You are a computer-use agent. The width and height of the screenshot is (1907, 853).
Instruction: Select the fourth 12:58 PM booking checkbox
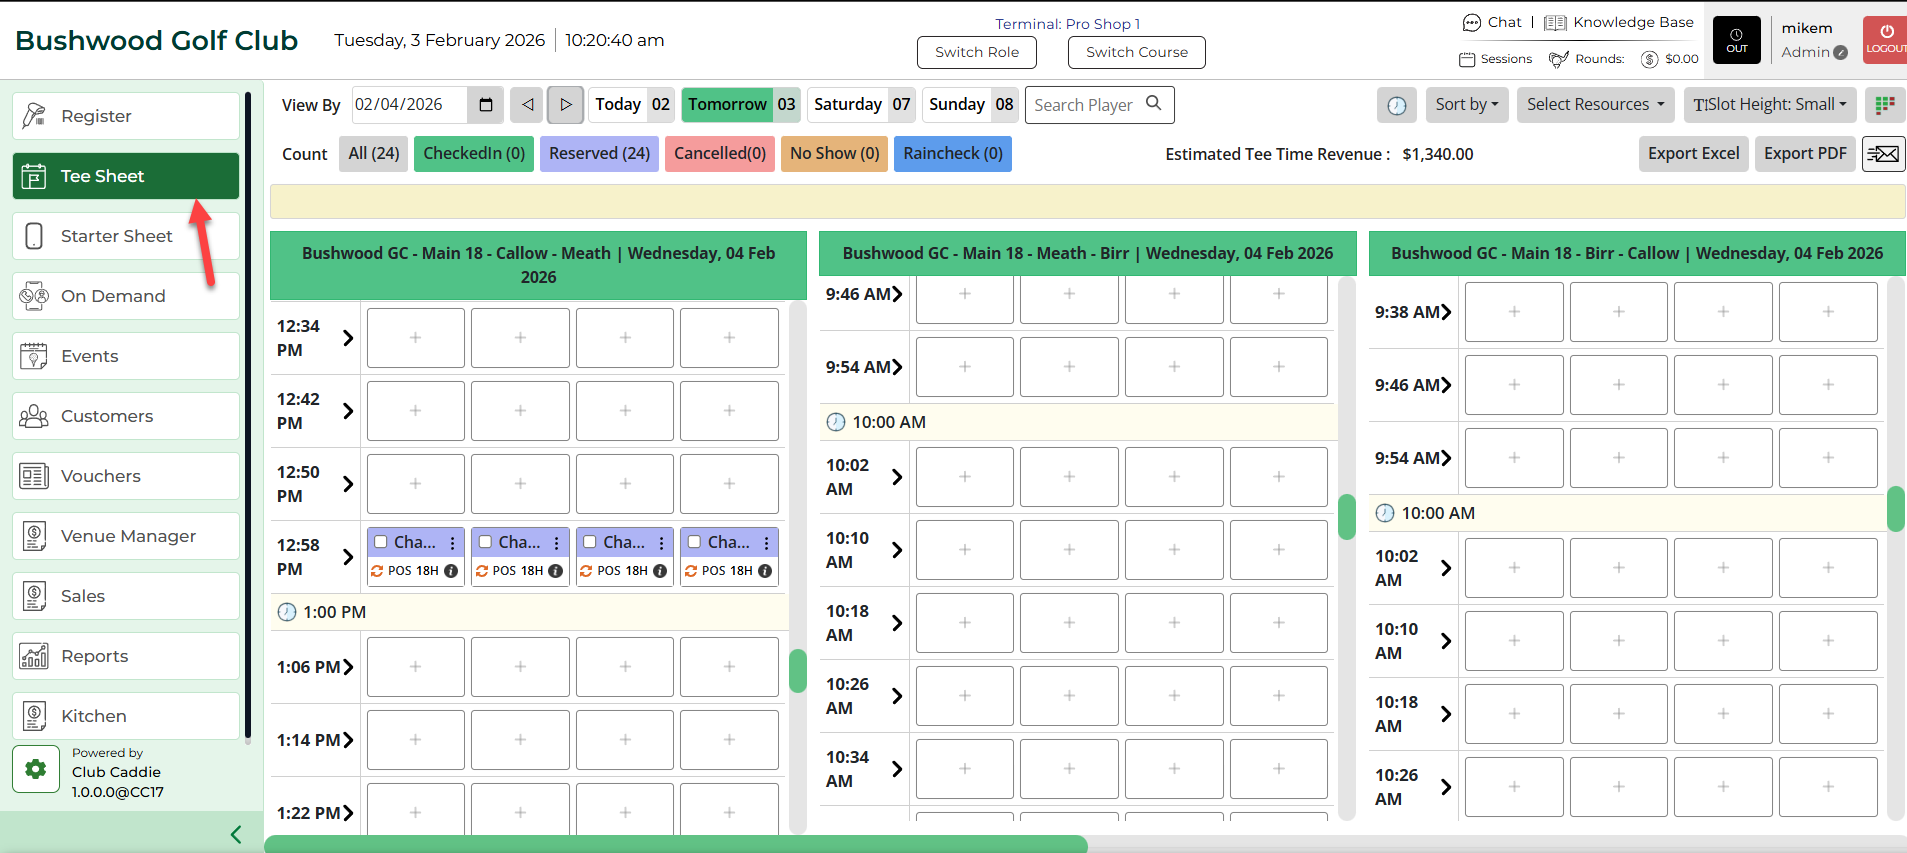695,542
